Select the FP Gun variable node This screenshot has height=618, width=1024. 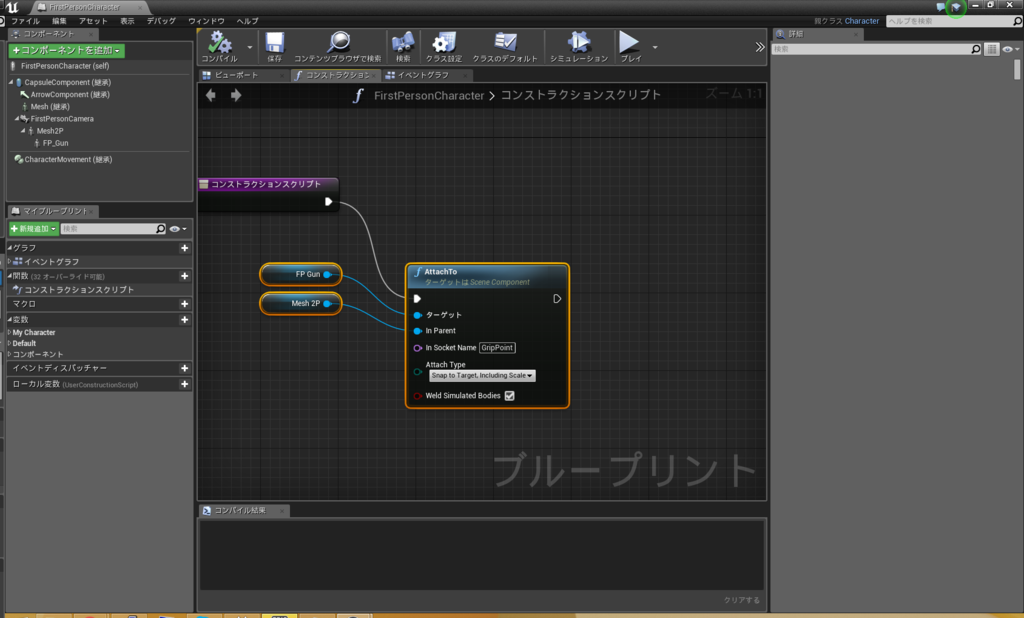[301, 274]
